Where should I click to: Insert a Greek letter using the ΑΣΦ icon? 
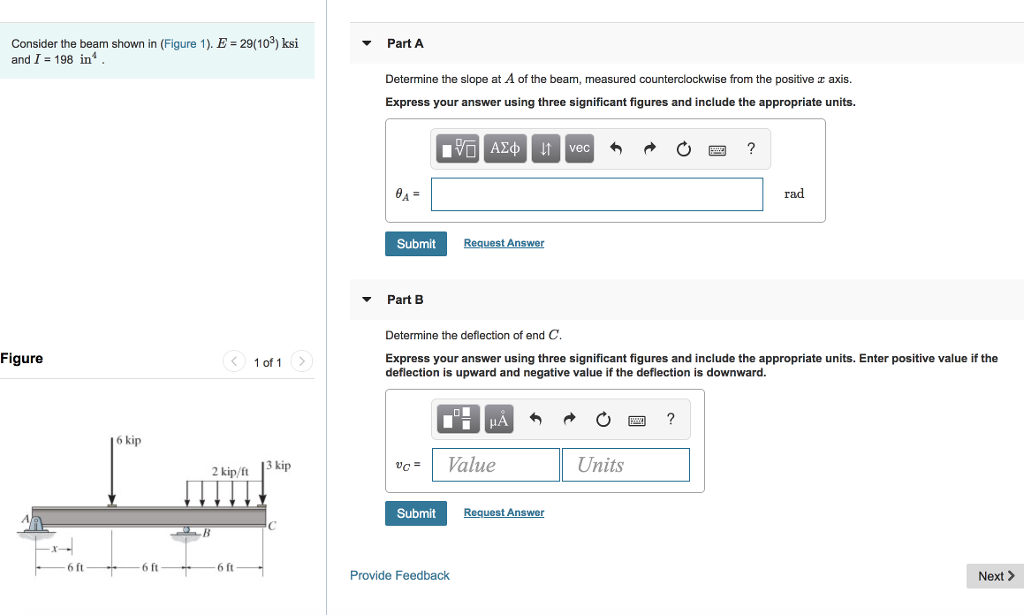[504, 148]
